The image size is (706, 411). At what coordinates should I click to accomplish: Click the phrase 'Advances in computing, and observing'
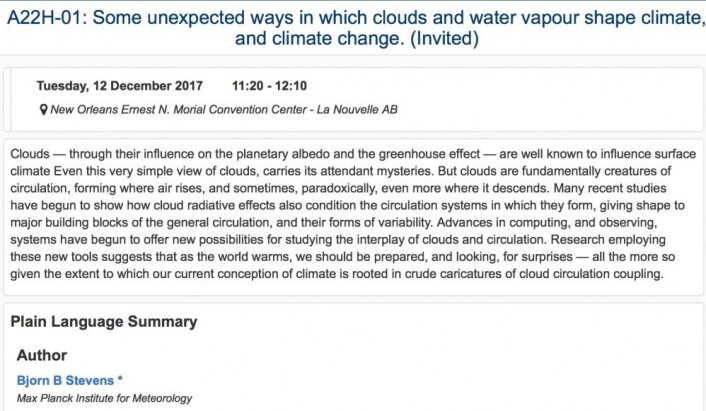click(547, 222)
